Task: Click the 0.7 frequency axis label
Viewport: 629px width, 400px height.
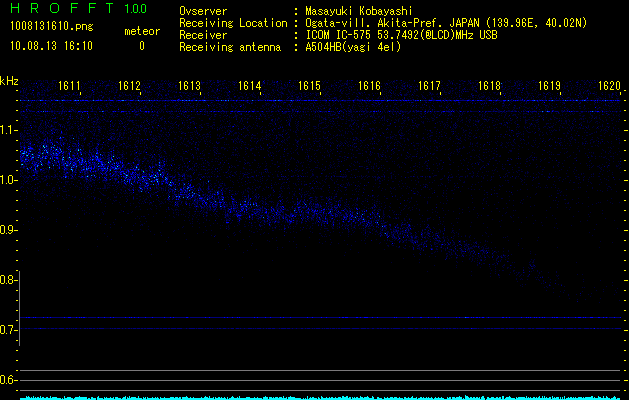Action: 9,329
